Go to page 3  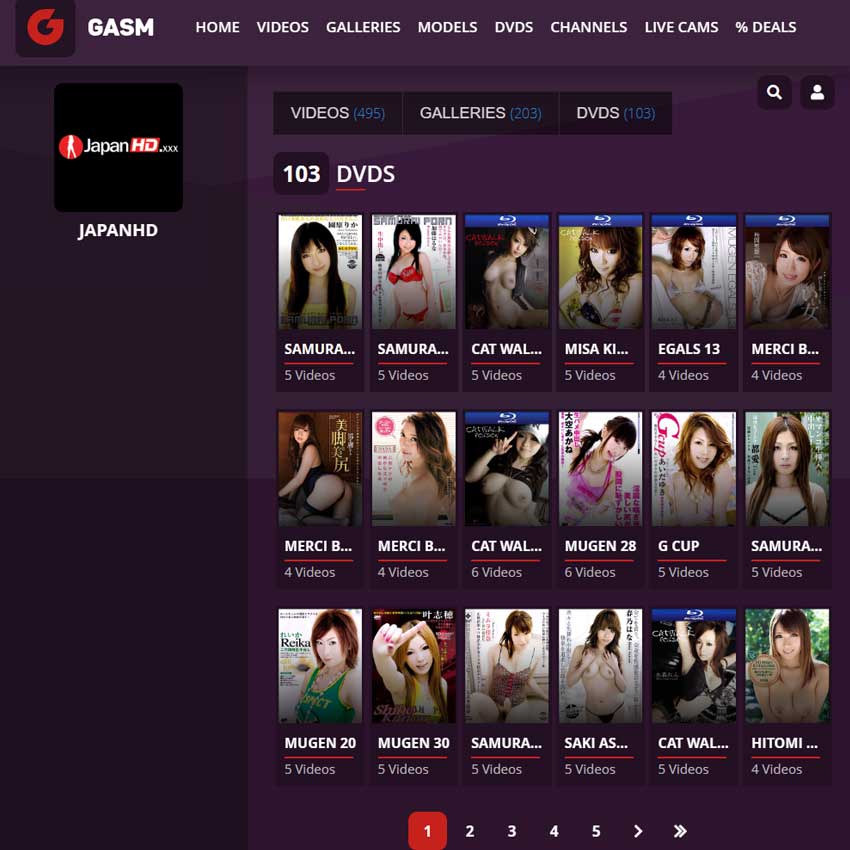point(512,830)
